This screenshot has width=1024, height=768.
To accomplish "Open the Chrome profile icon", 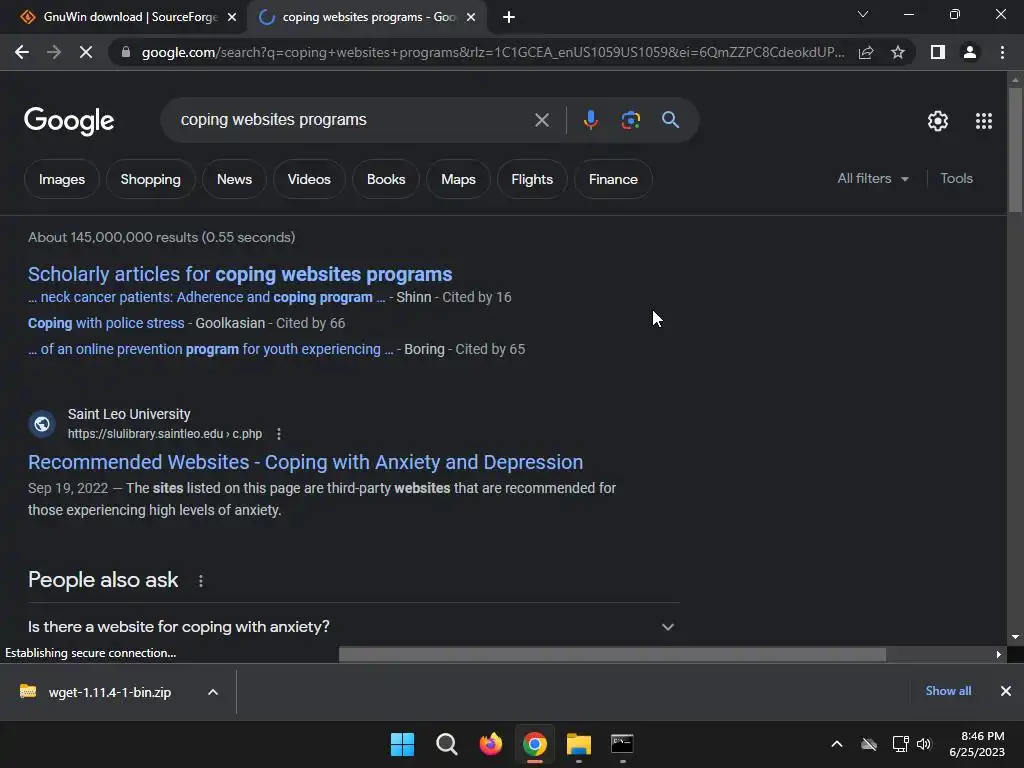I will (x=970, y=52).
